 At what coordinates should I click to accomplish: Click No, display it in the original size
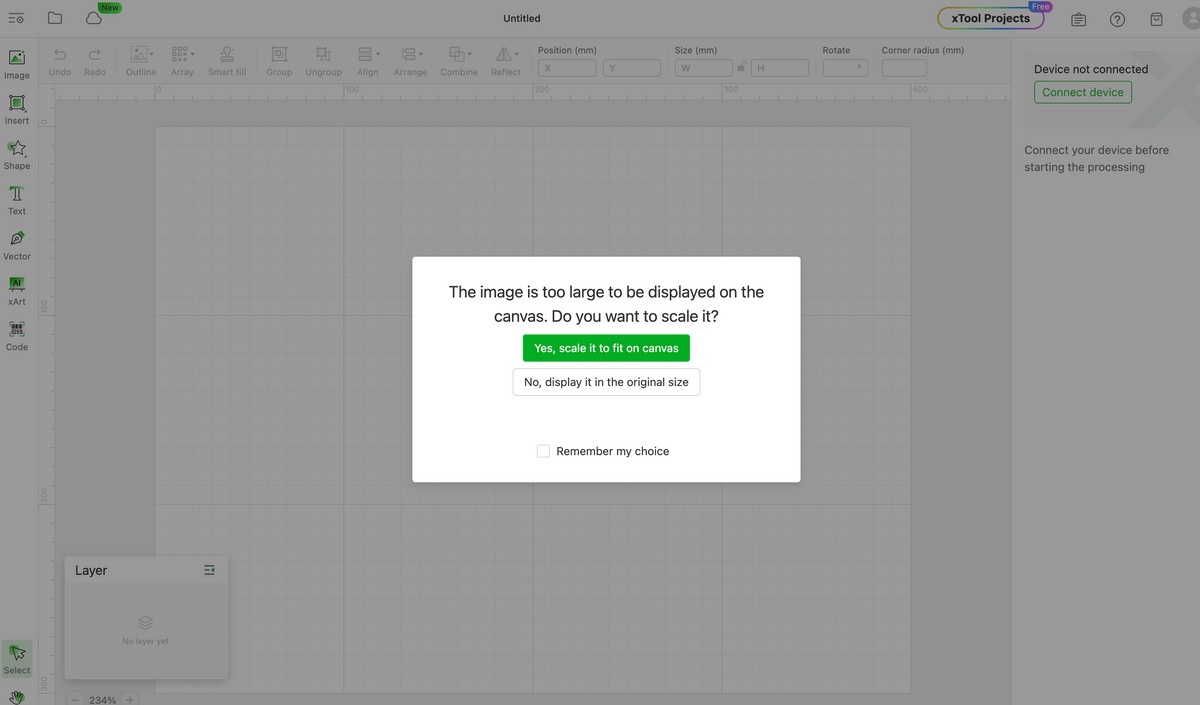tap(606, 382)
